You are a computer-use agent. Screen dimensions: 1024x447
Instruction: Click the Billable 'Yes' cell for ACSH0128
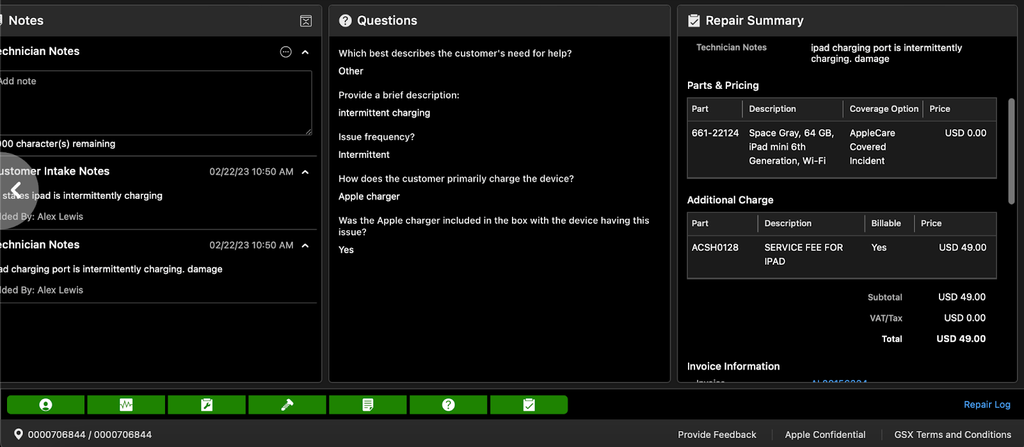pos(879,248)
